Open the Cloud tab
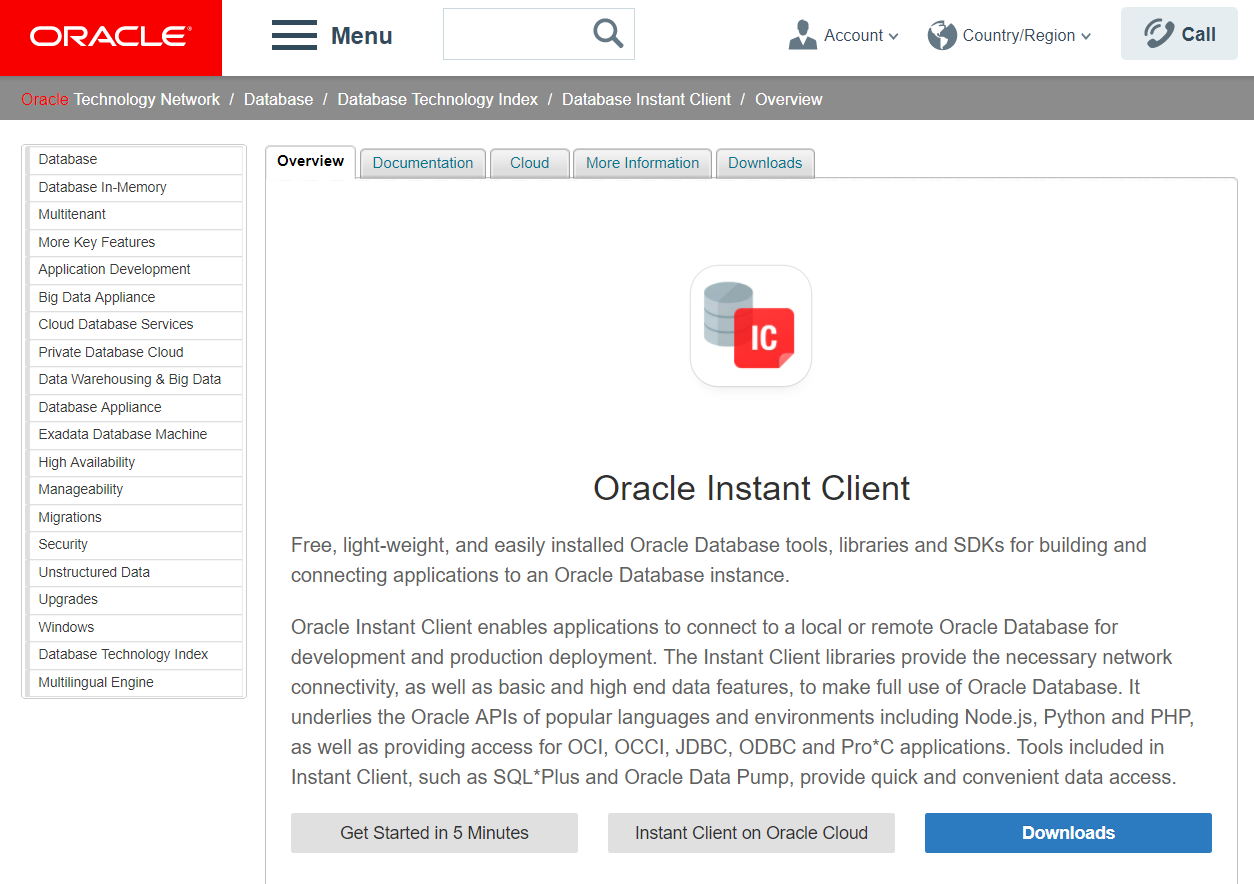This screenshot has width=1254, height=884. 529,163
